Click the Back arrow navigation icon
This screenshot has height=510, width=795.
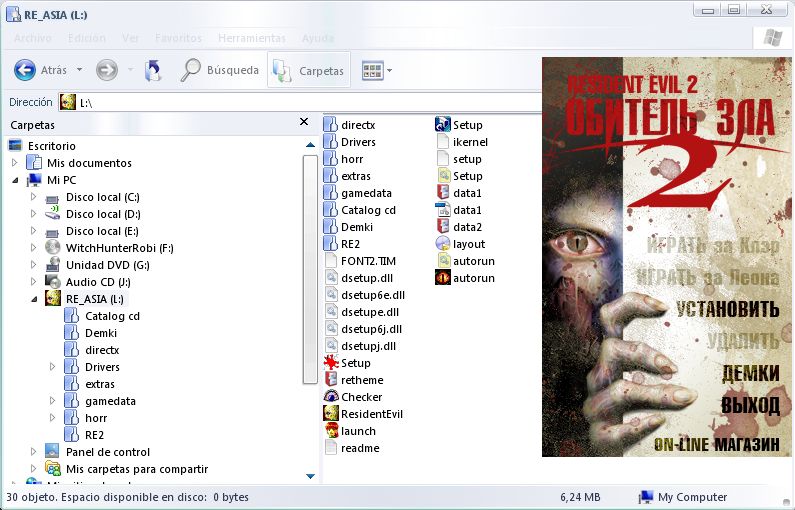[x=25, y=70]
